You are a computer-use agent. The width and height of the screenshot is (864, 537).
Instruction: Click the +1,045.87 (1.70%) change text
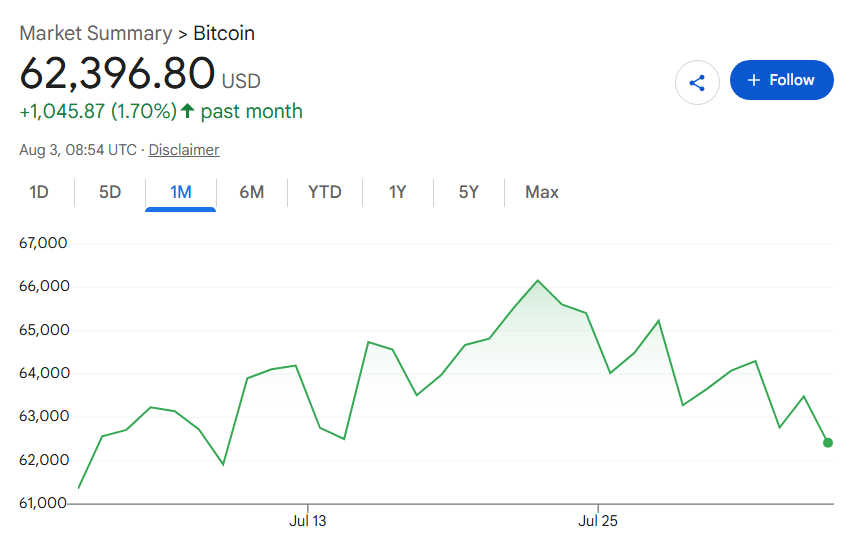(98, 111)
